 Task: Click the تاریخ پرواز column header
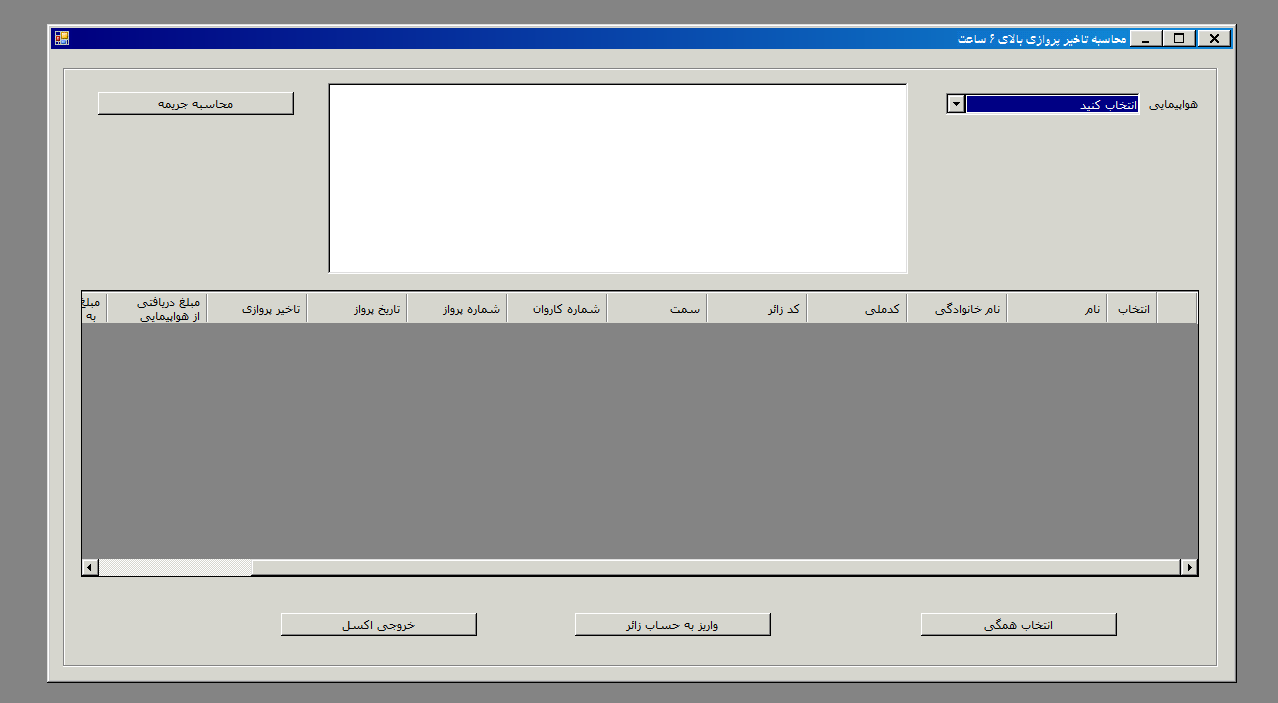click(x=356, y=309)
